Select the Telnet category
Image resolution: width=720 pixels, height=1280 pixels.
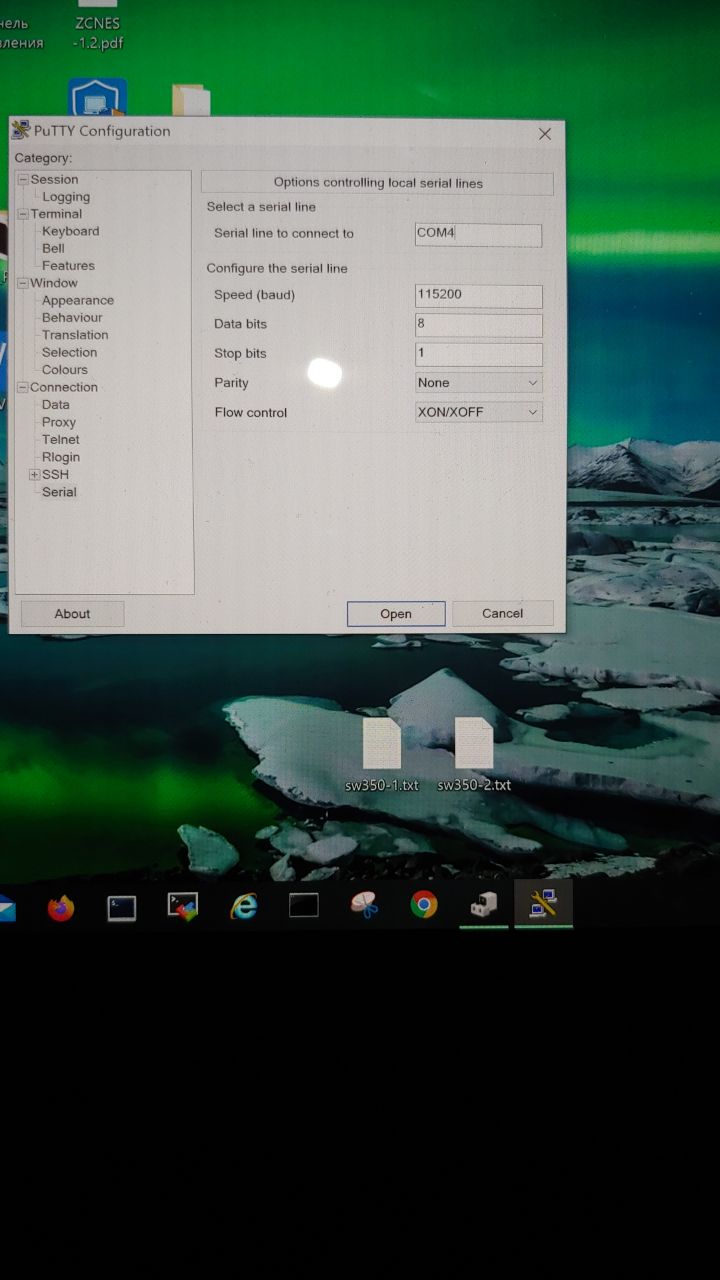[61, 440]
